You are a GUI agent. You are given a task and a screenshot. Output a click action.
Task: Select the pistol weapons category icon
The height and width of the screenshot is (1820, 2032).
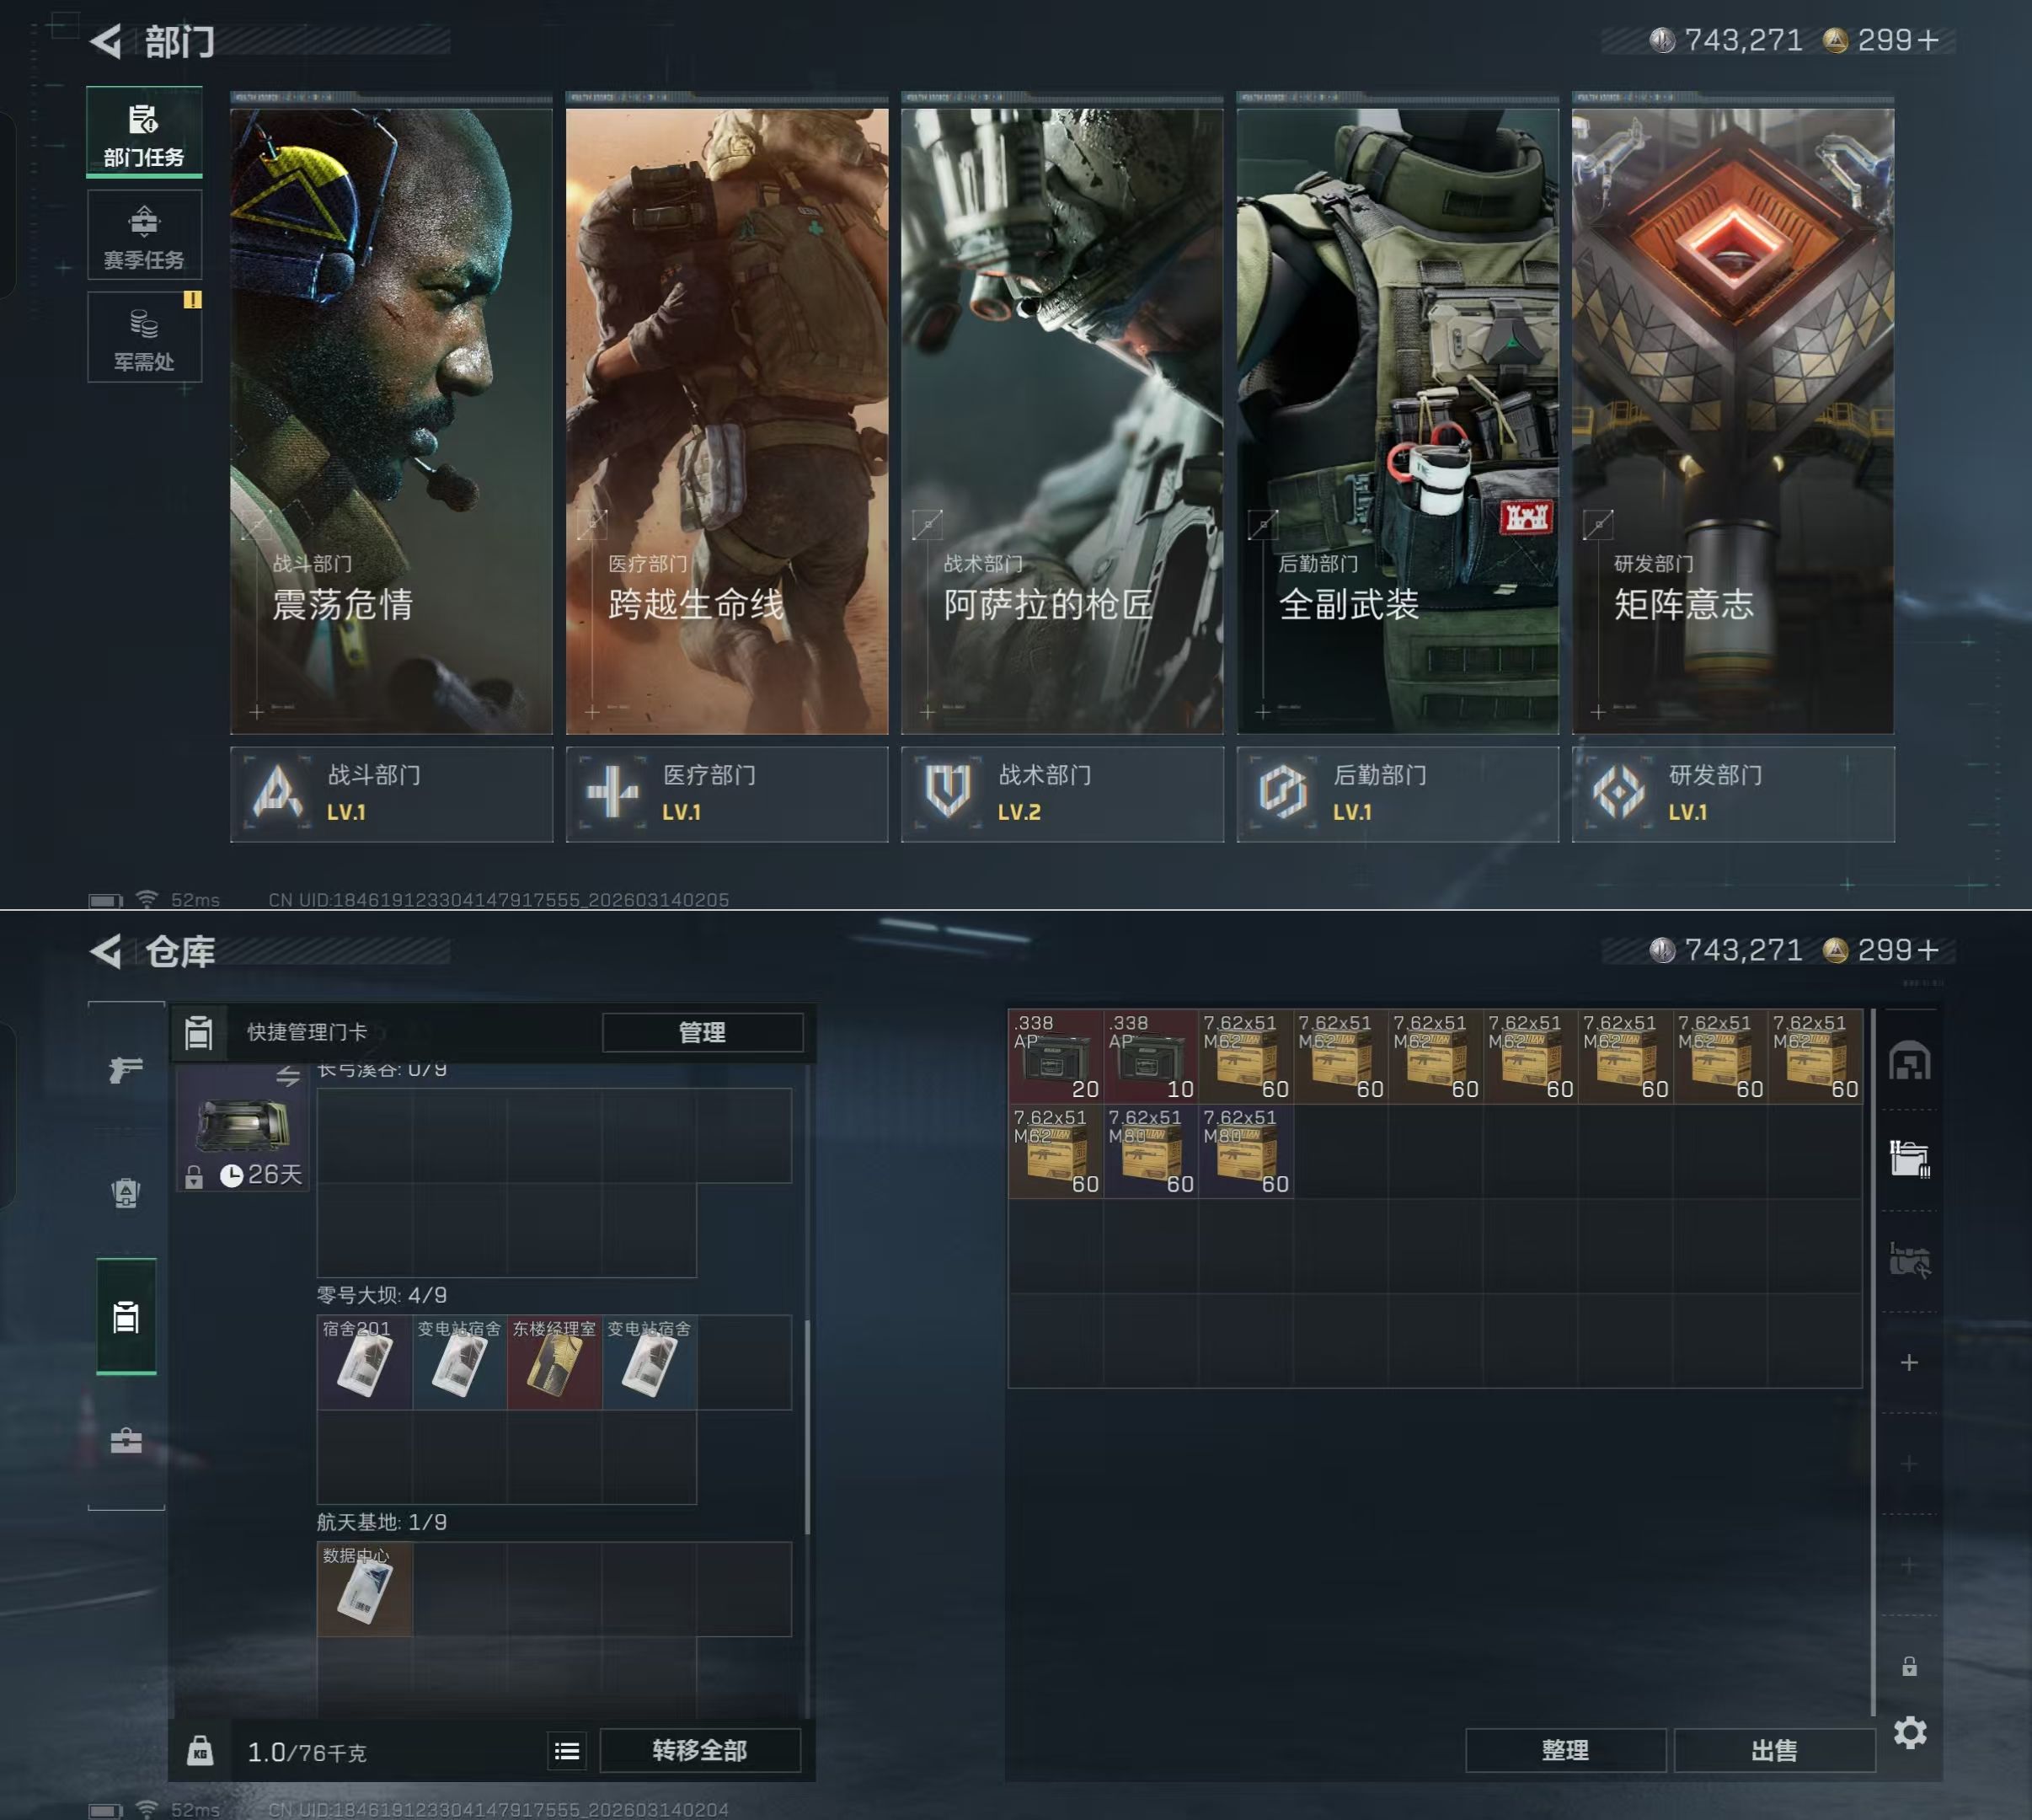[x=126, y=1069]
